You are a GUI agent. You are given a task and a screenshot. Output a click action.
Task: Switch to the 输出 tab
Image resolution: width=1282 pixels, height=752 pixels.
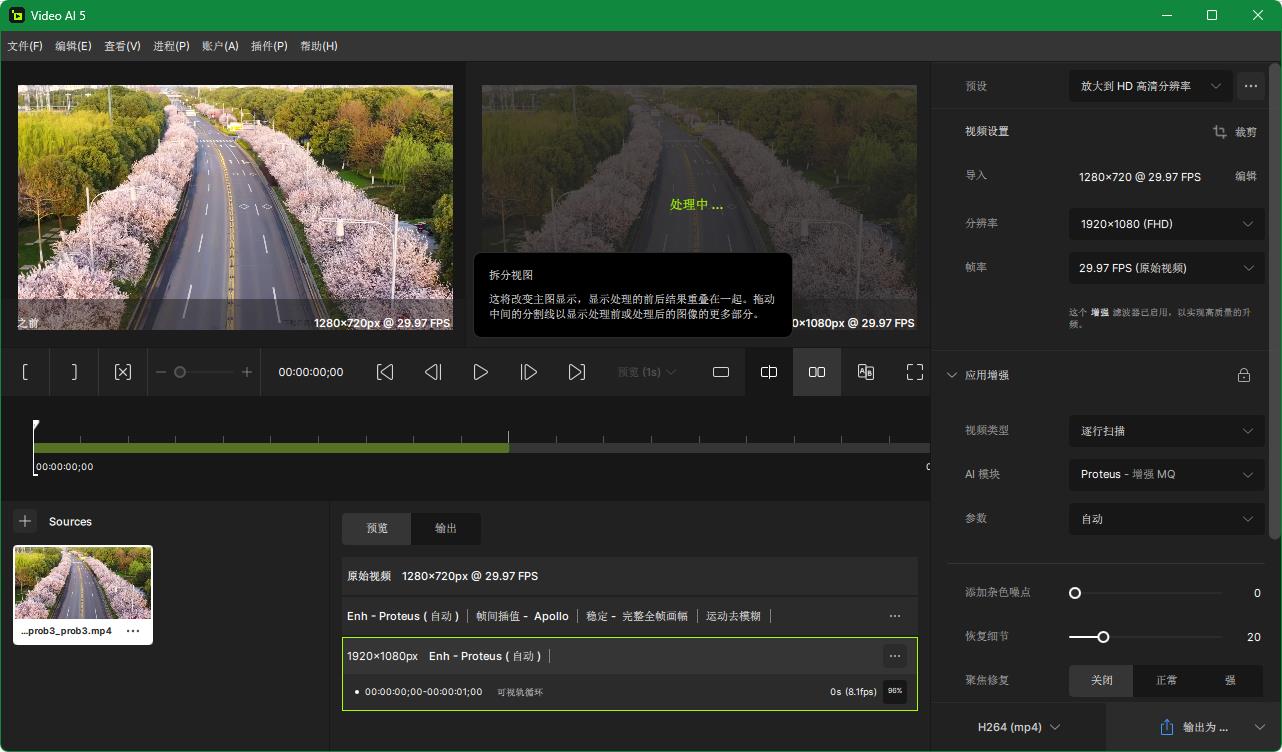(x=446, y=528)
